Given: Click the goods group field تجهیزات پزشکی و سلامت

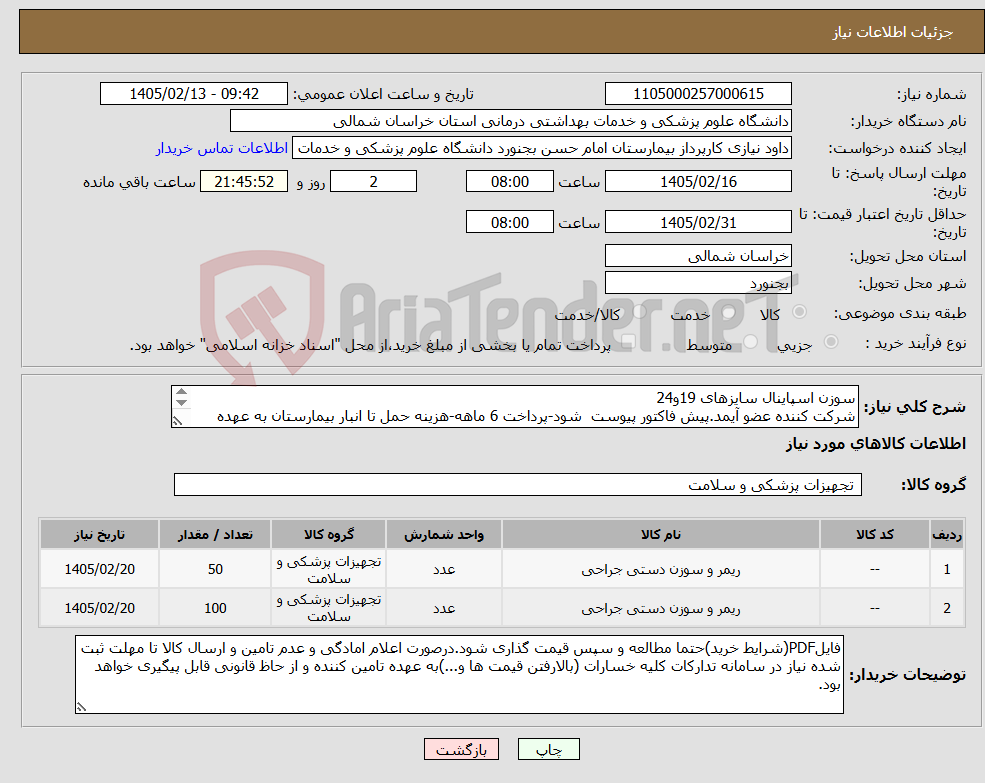Looking at the screenshot, I should click(x=518, y=485).
